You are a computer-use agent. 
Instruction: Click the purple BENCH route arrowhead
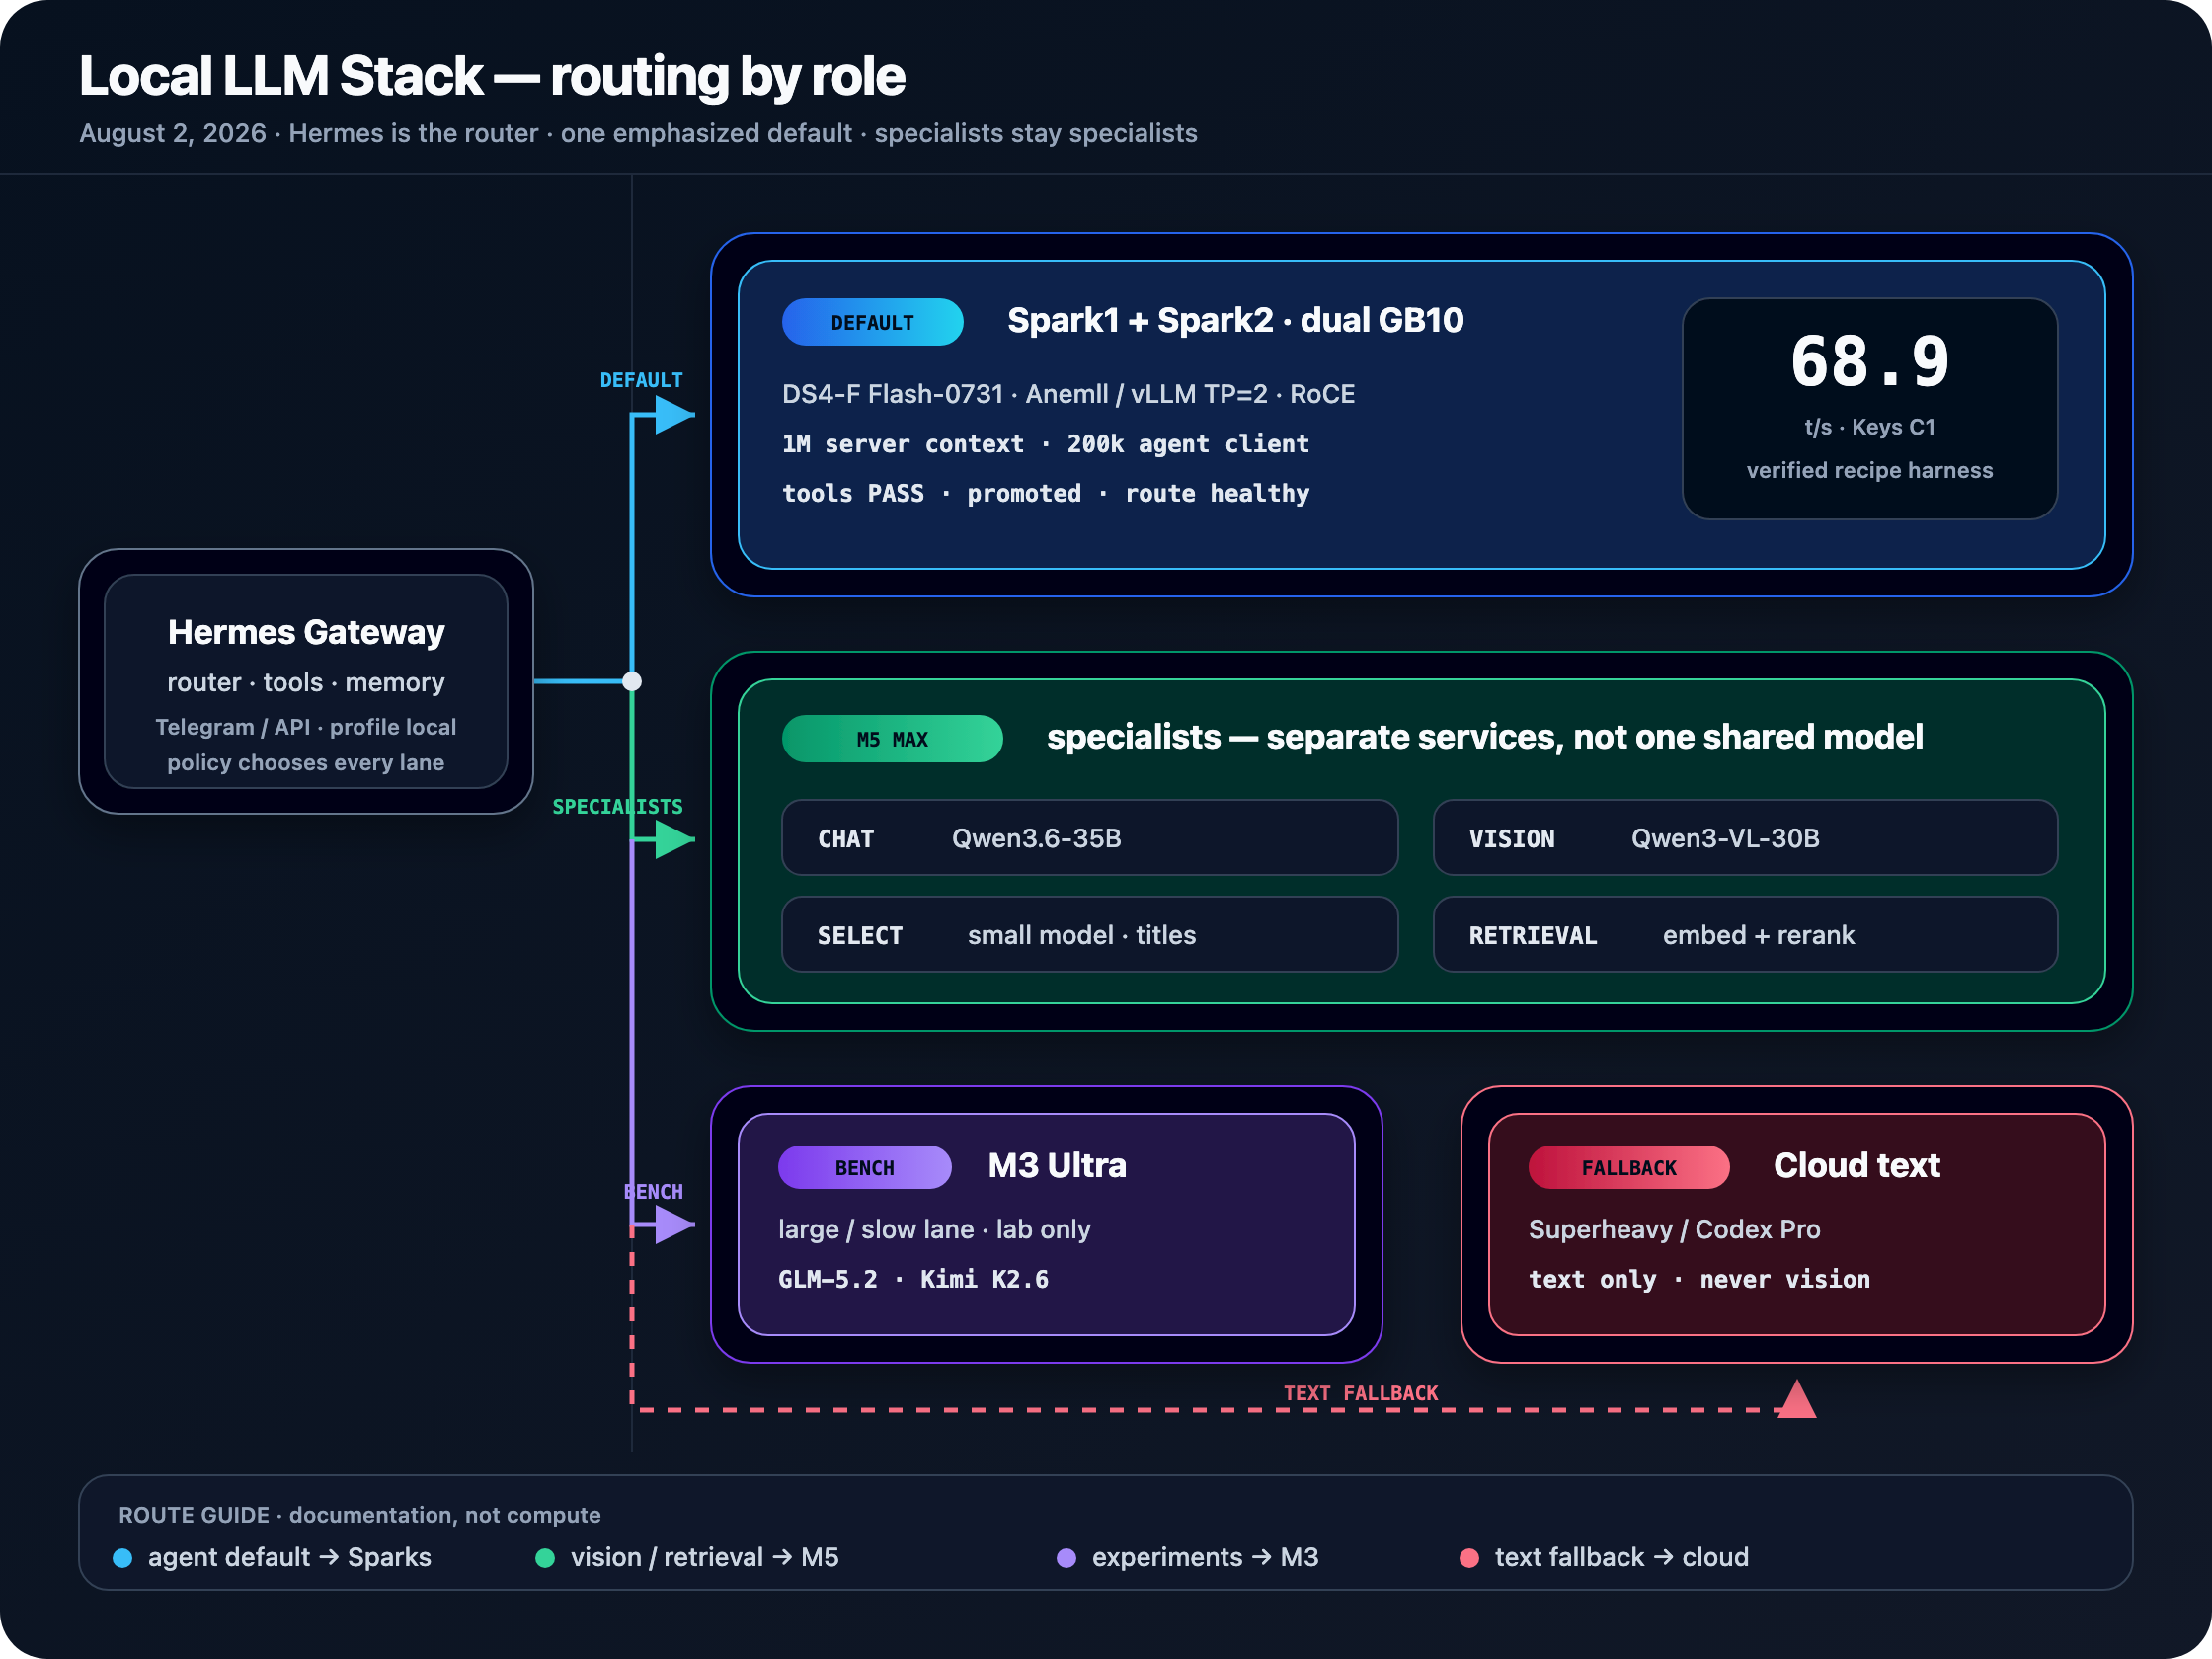click(675, 1224)
